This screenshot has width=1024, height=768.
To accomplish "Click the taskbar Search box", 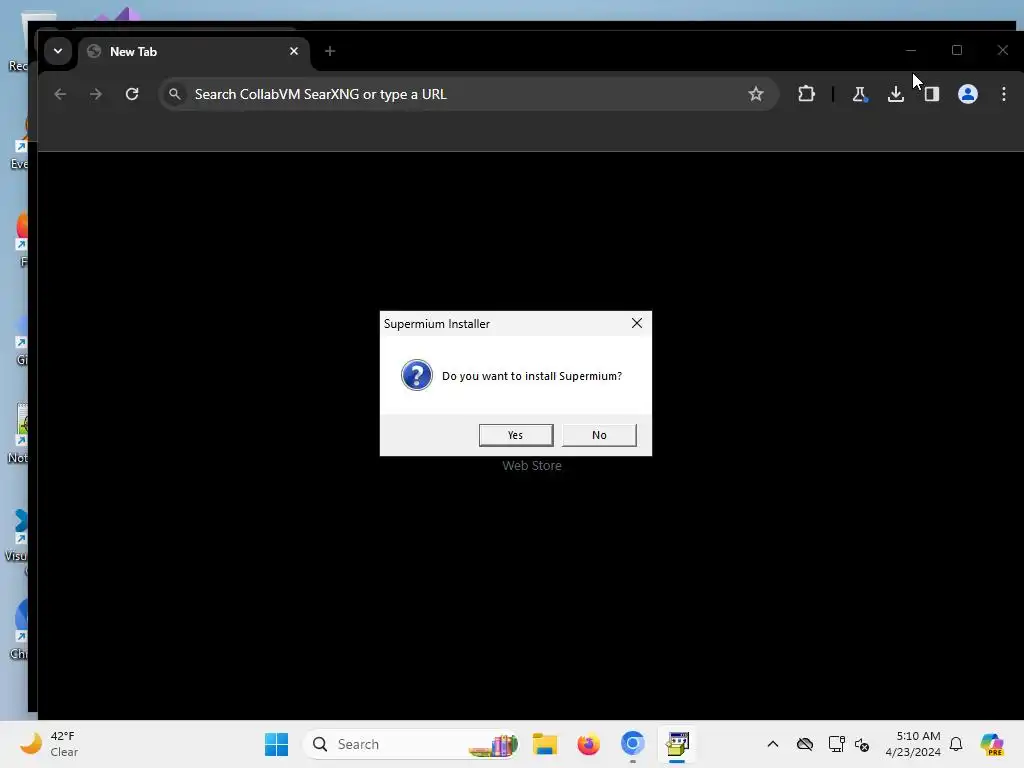I will [413, 744].
